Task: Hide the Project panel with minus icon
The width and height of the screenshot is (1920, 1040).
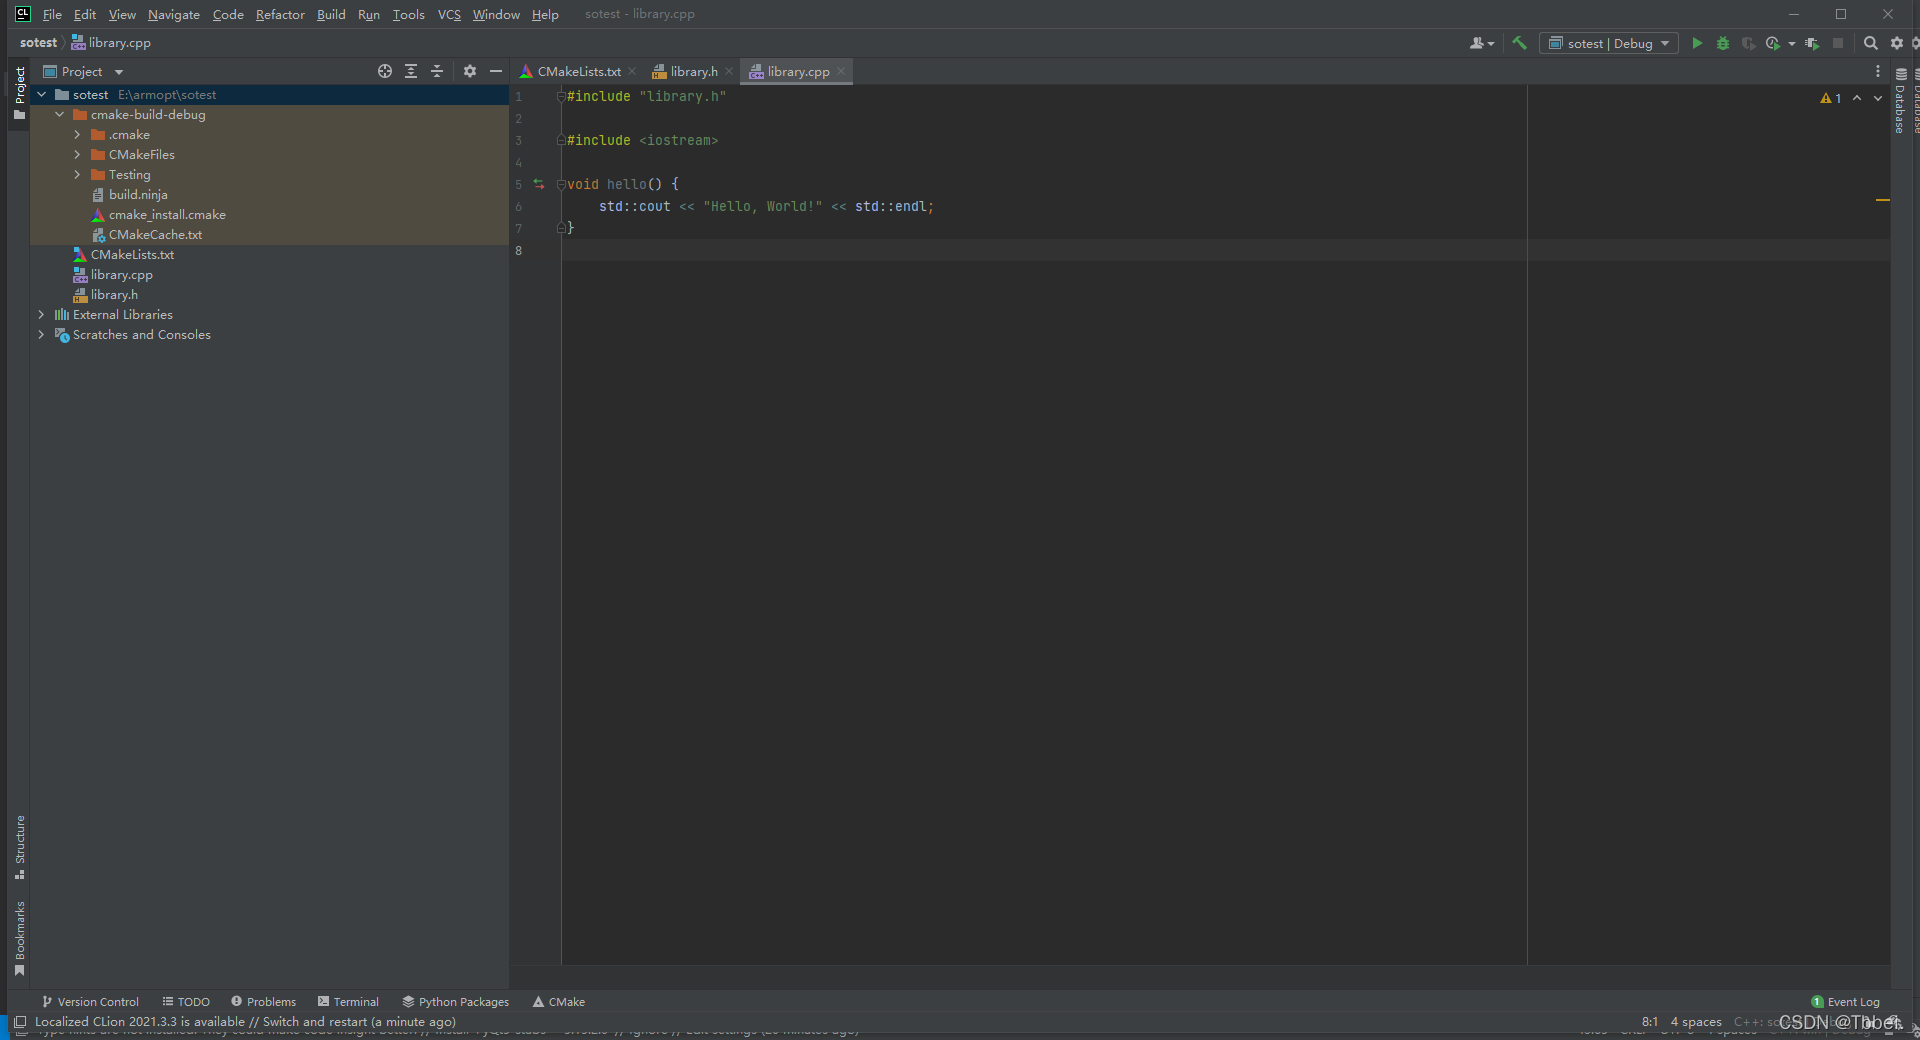Action: [x=495, y=71]
